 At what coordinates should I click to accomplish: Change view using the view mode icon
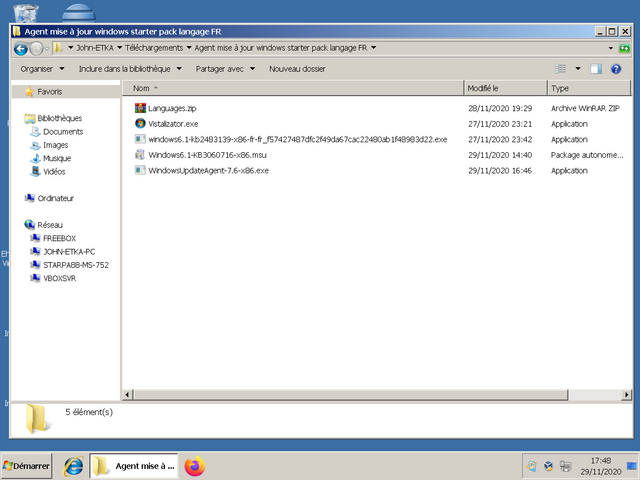[560, 69]
